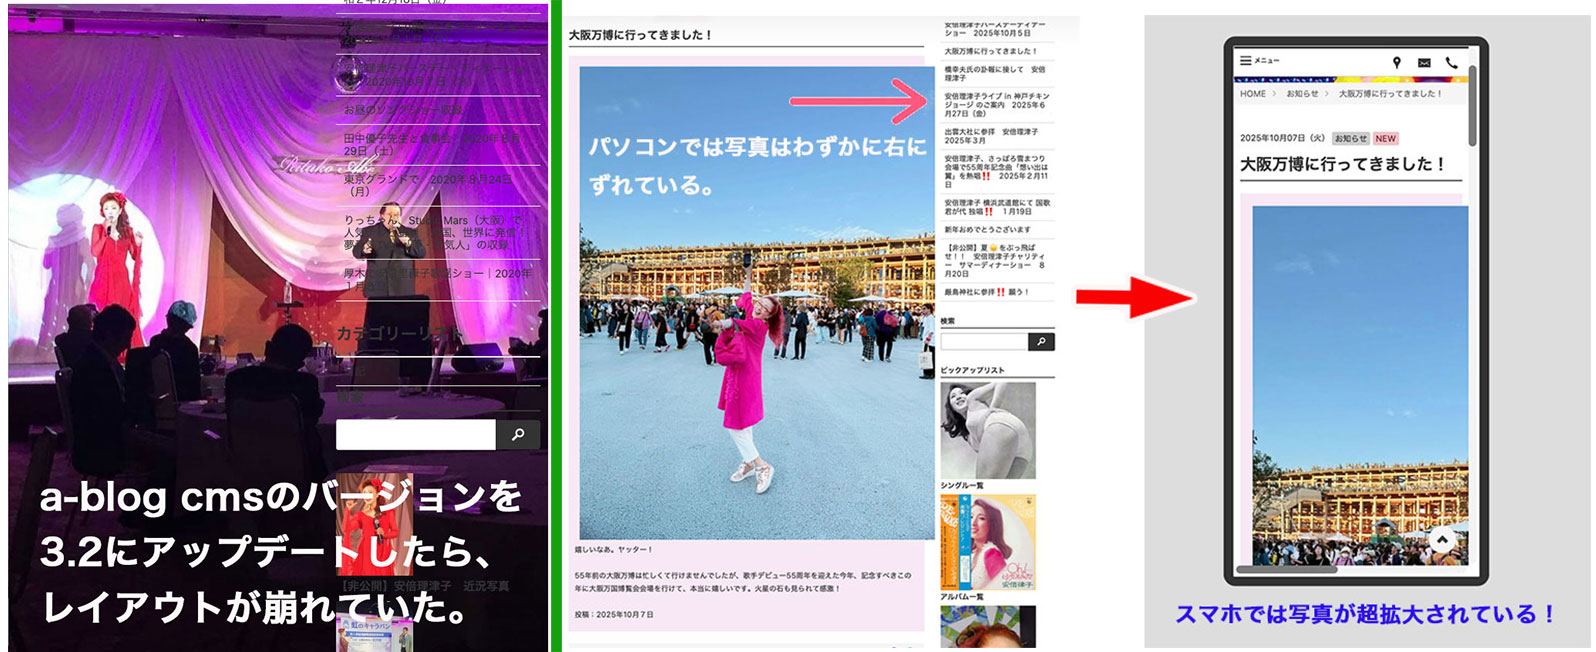Click the black-and-white pickup list photo
1596x652 pixels.
(987, 430)
